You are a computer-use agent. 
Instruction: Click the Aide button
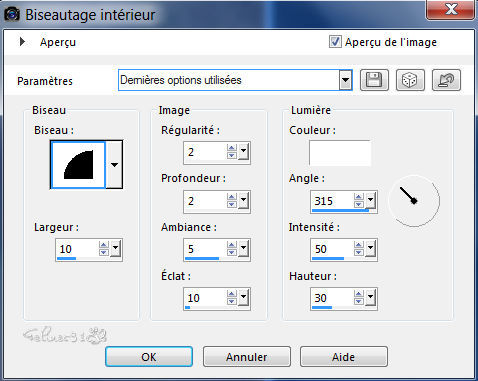[344, 357]
